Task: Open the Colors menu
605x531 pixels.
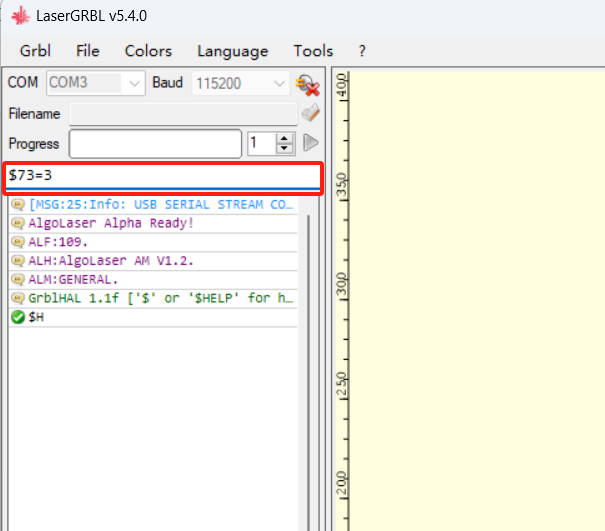Action: click(x=148, y=51)
